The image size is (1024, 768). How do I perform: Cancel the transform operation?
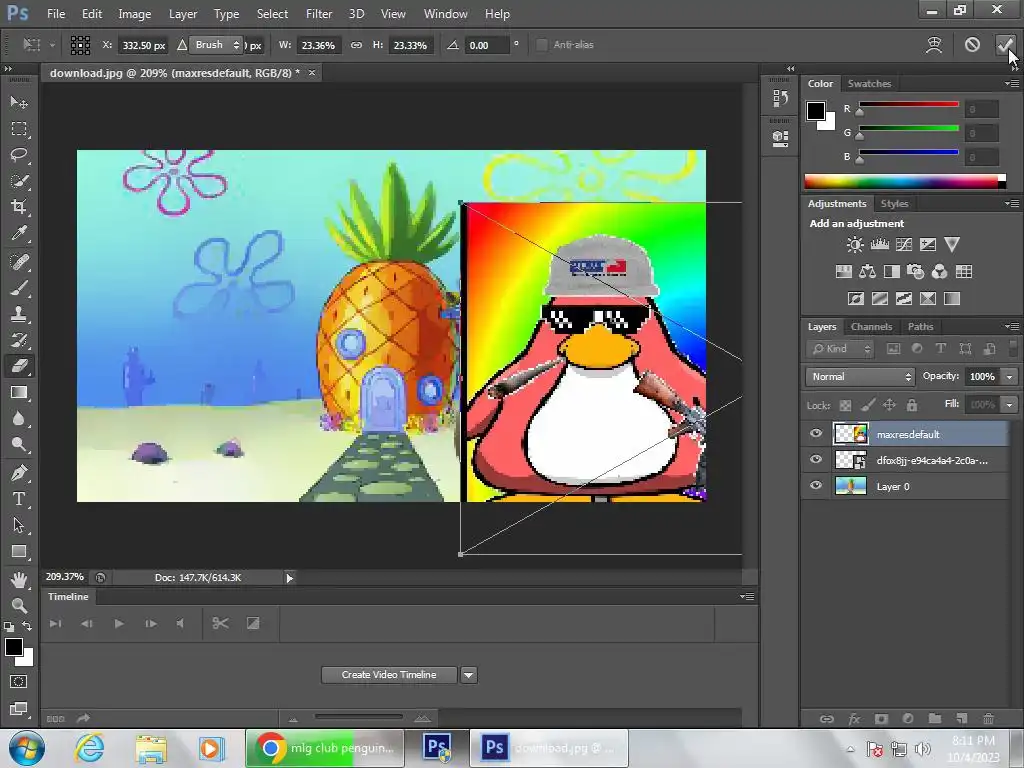(972, 45)
